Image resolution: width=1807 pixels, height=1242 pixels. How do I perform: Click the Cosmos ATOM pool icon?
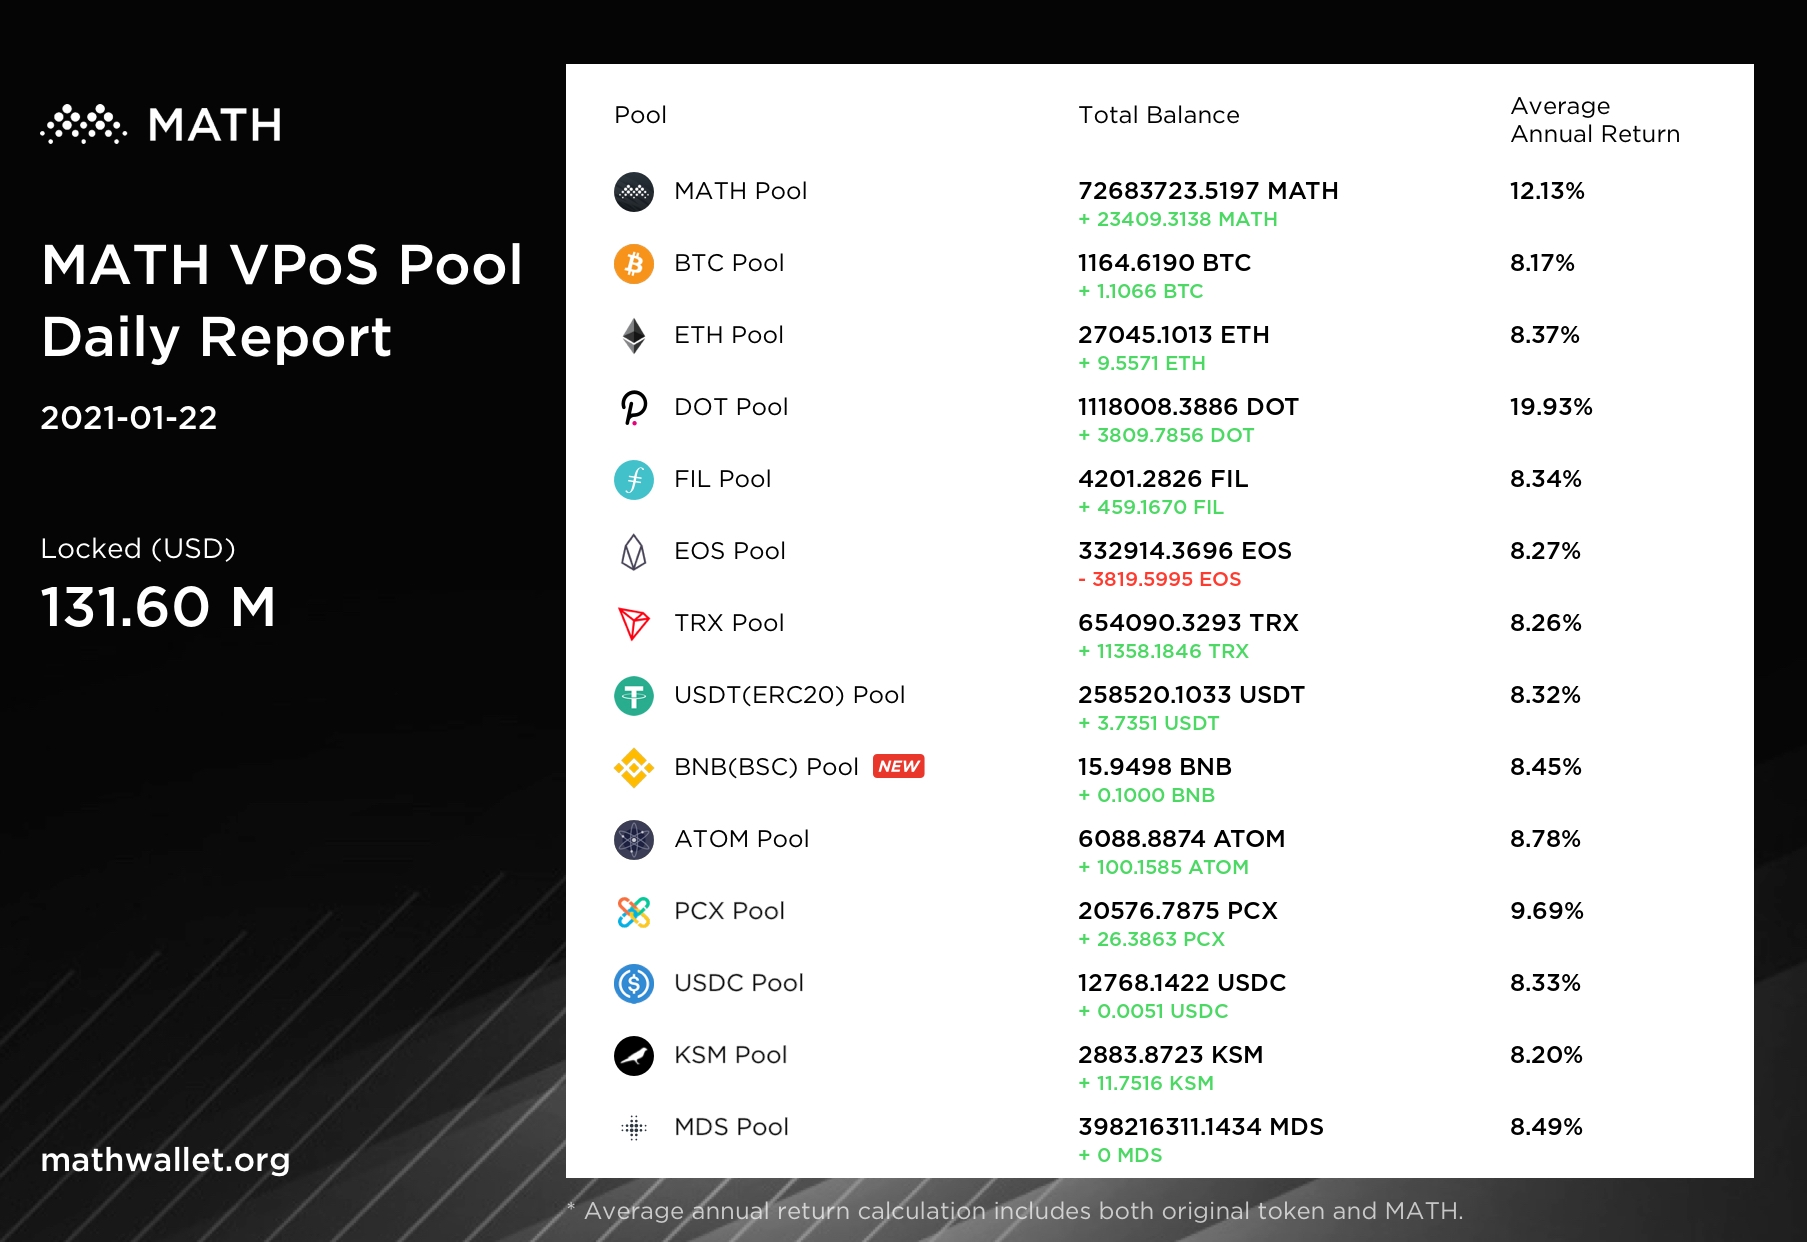pos(633,840)
